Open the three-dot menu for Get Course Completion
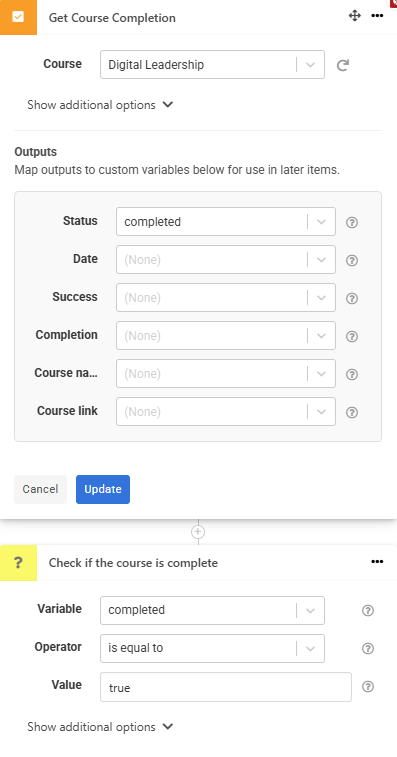This screenshot has width=397, height=757. pos(377,16)
